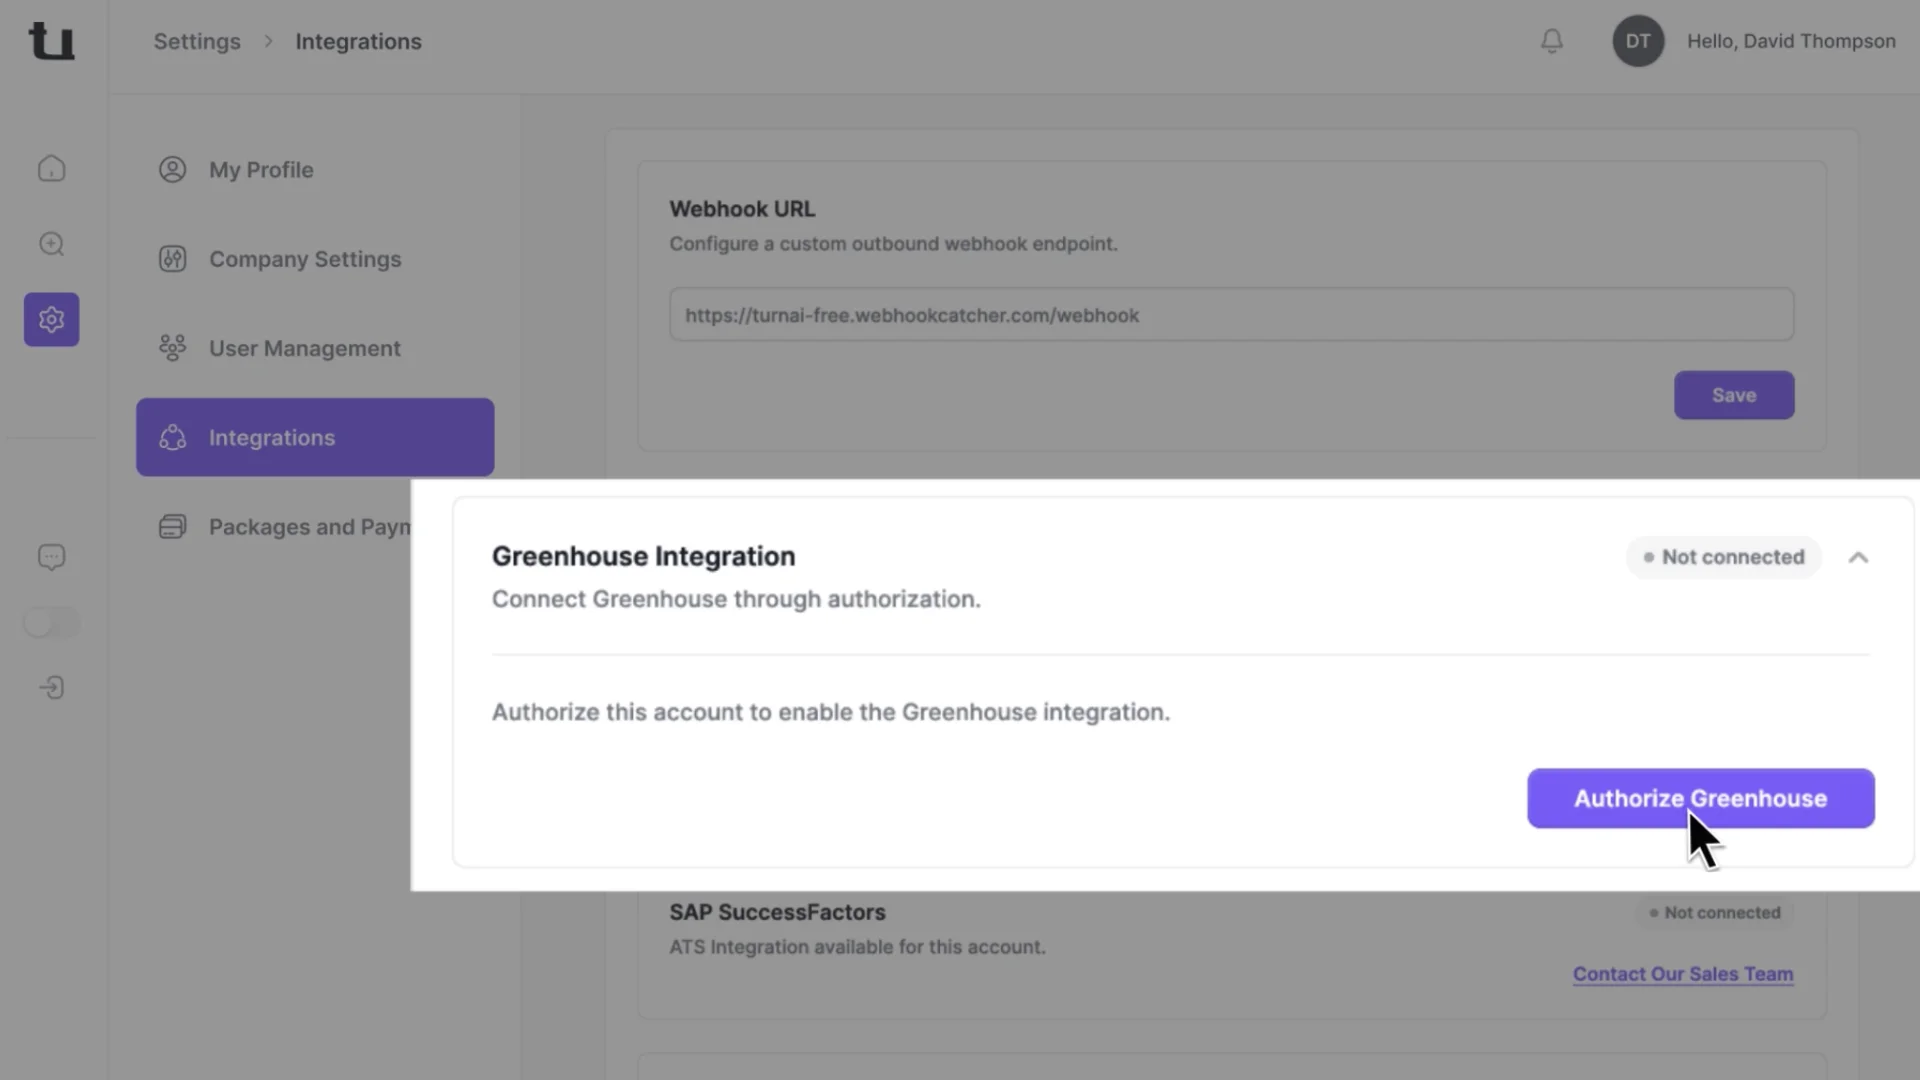Select Integrations menu item
Screen dimensions: 1920x1080
315,437
